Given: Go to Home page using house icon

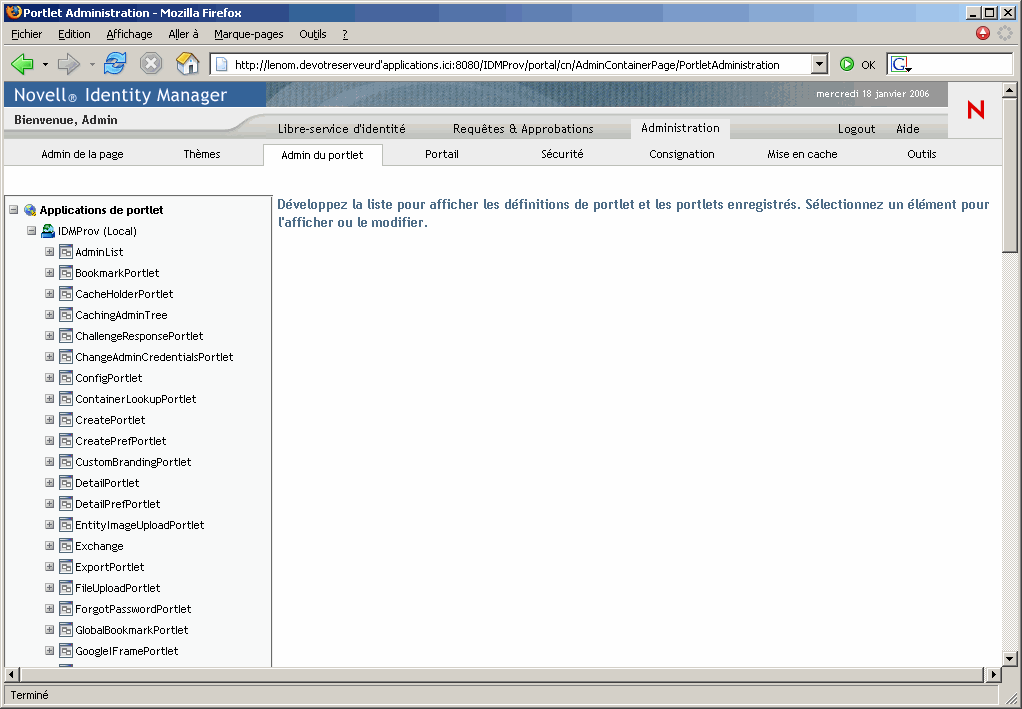Looking at the screenshot, I should [188, 63].
